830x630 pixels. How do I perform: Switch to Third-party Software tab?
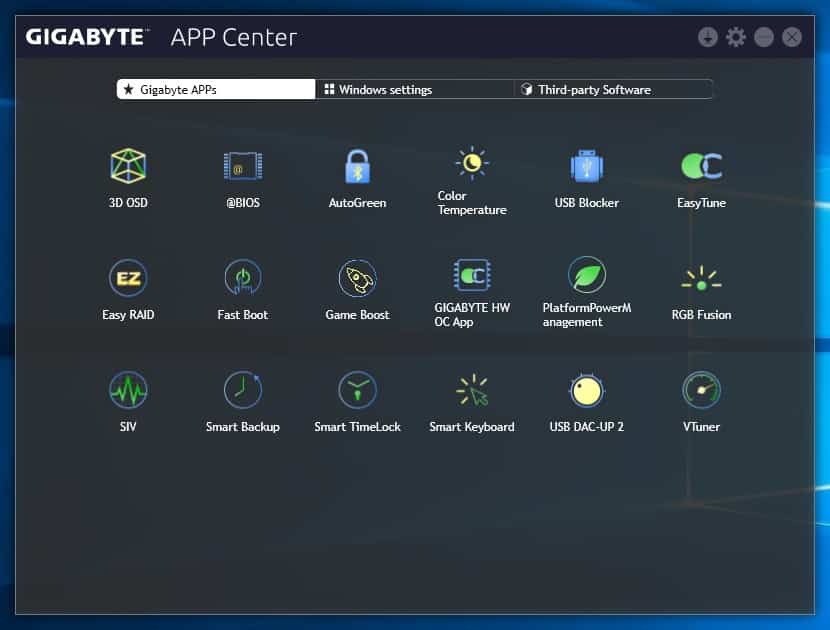[613, 89]
